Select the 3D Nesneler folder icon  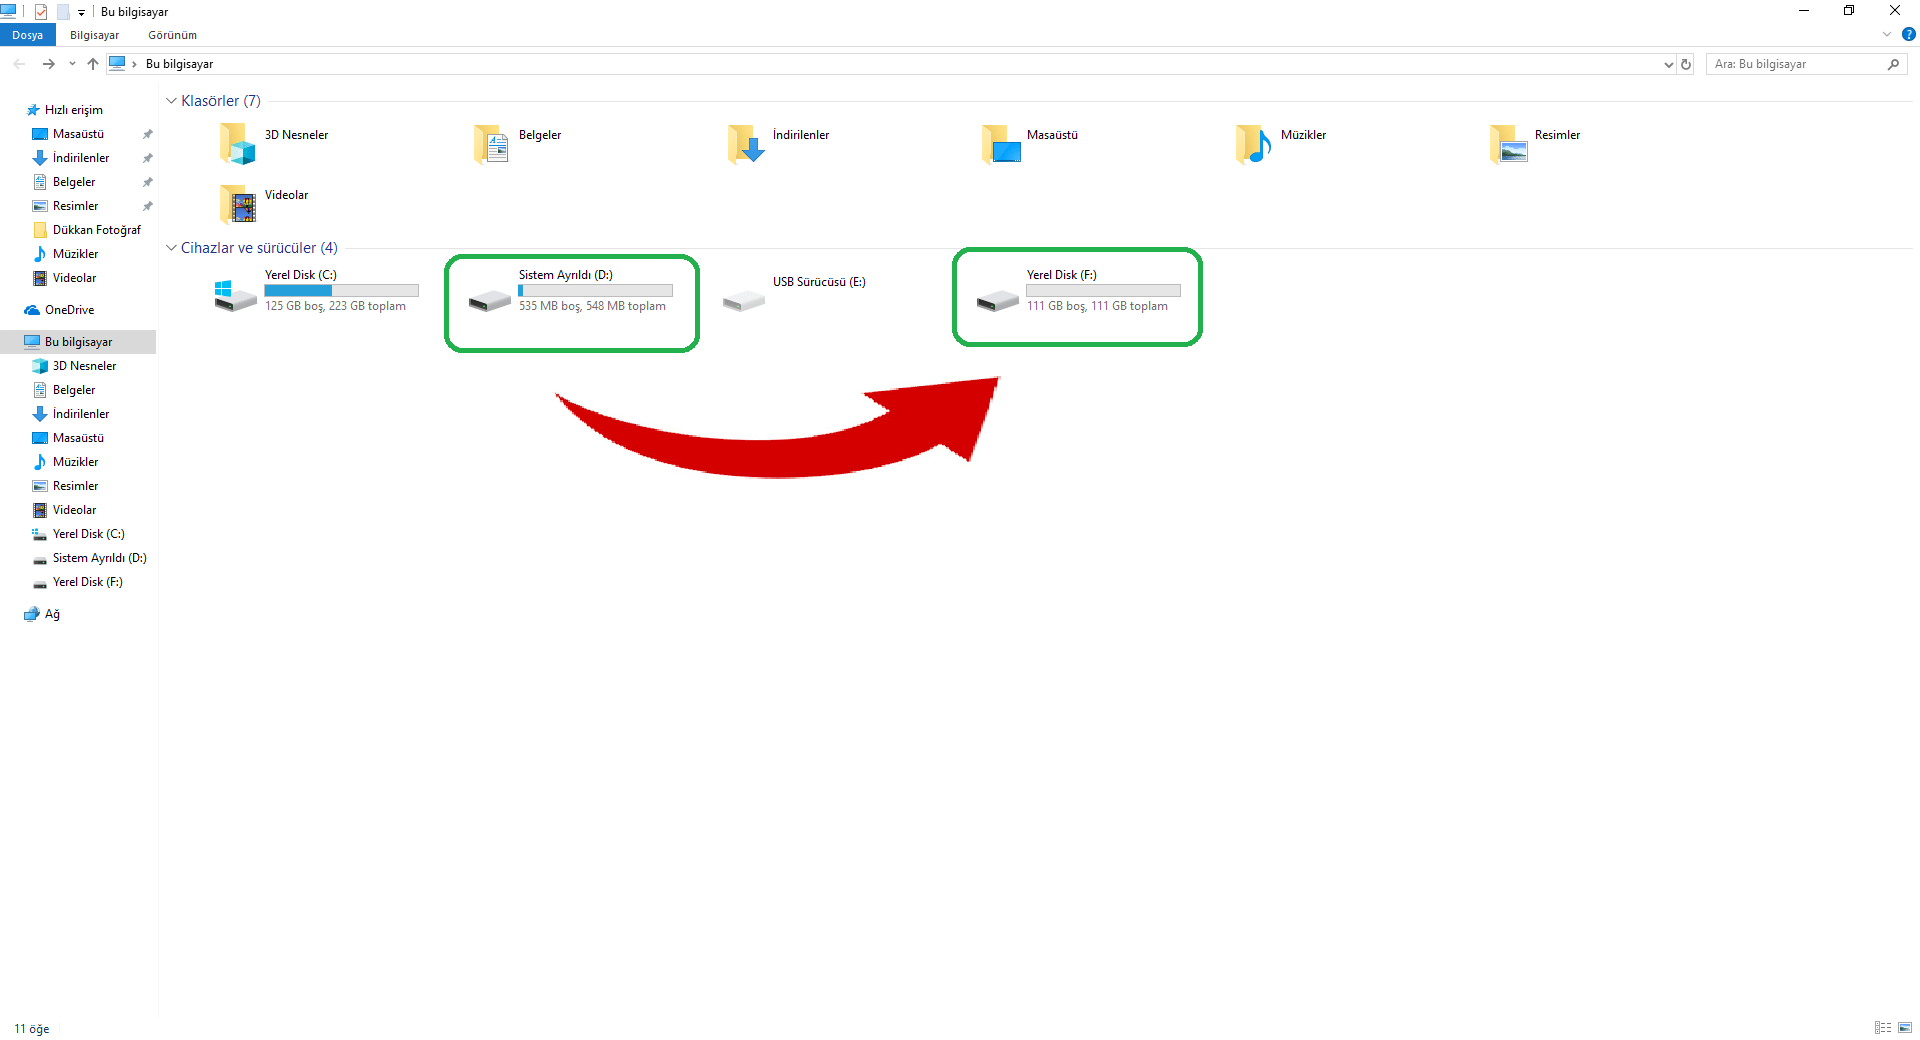point(238,144)
